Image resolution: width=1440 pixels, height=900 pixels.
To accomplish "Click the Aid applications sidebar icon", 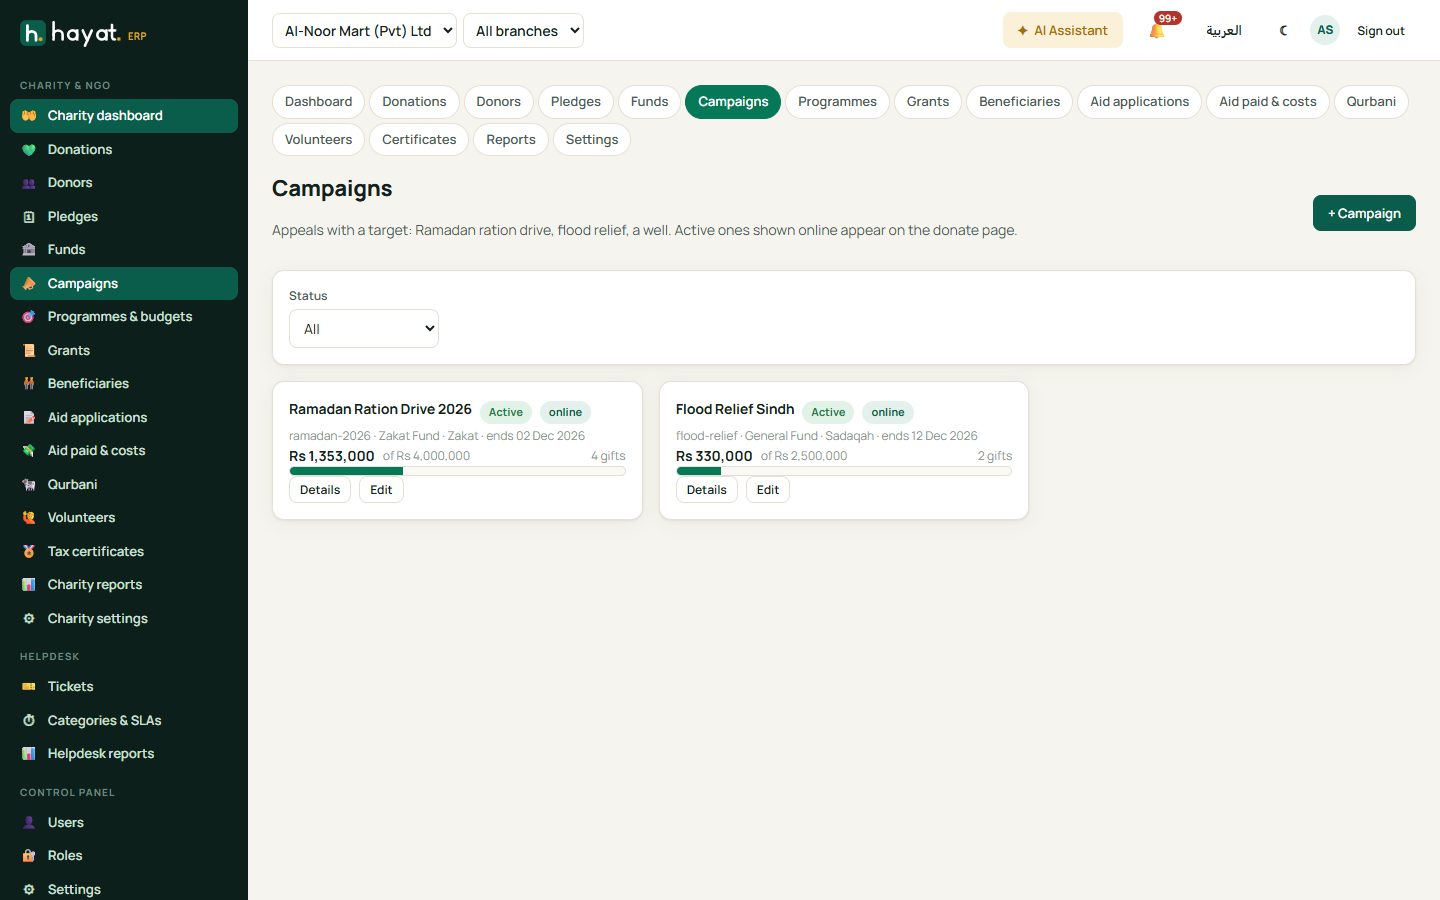I will point(29,418).
